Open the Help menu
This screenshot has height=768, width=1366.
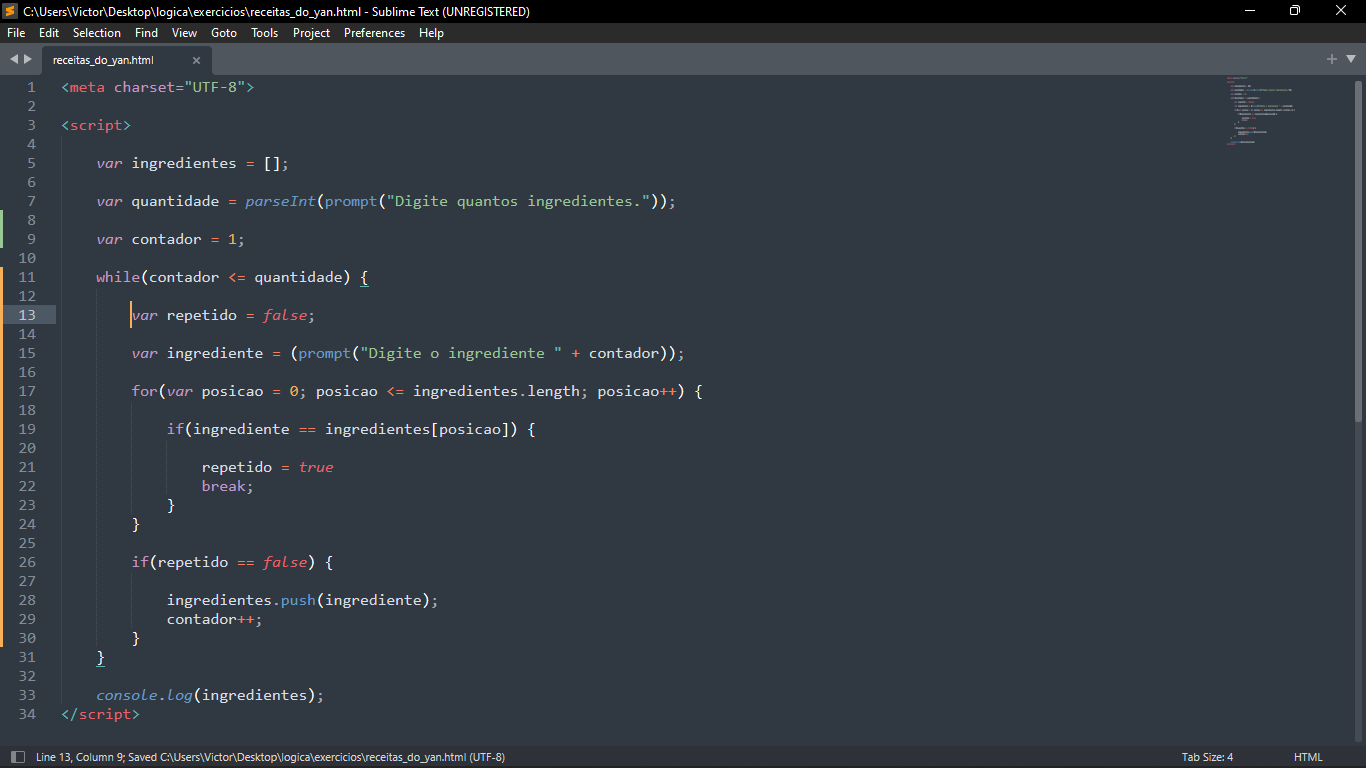[x=431, y=33]
